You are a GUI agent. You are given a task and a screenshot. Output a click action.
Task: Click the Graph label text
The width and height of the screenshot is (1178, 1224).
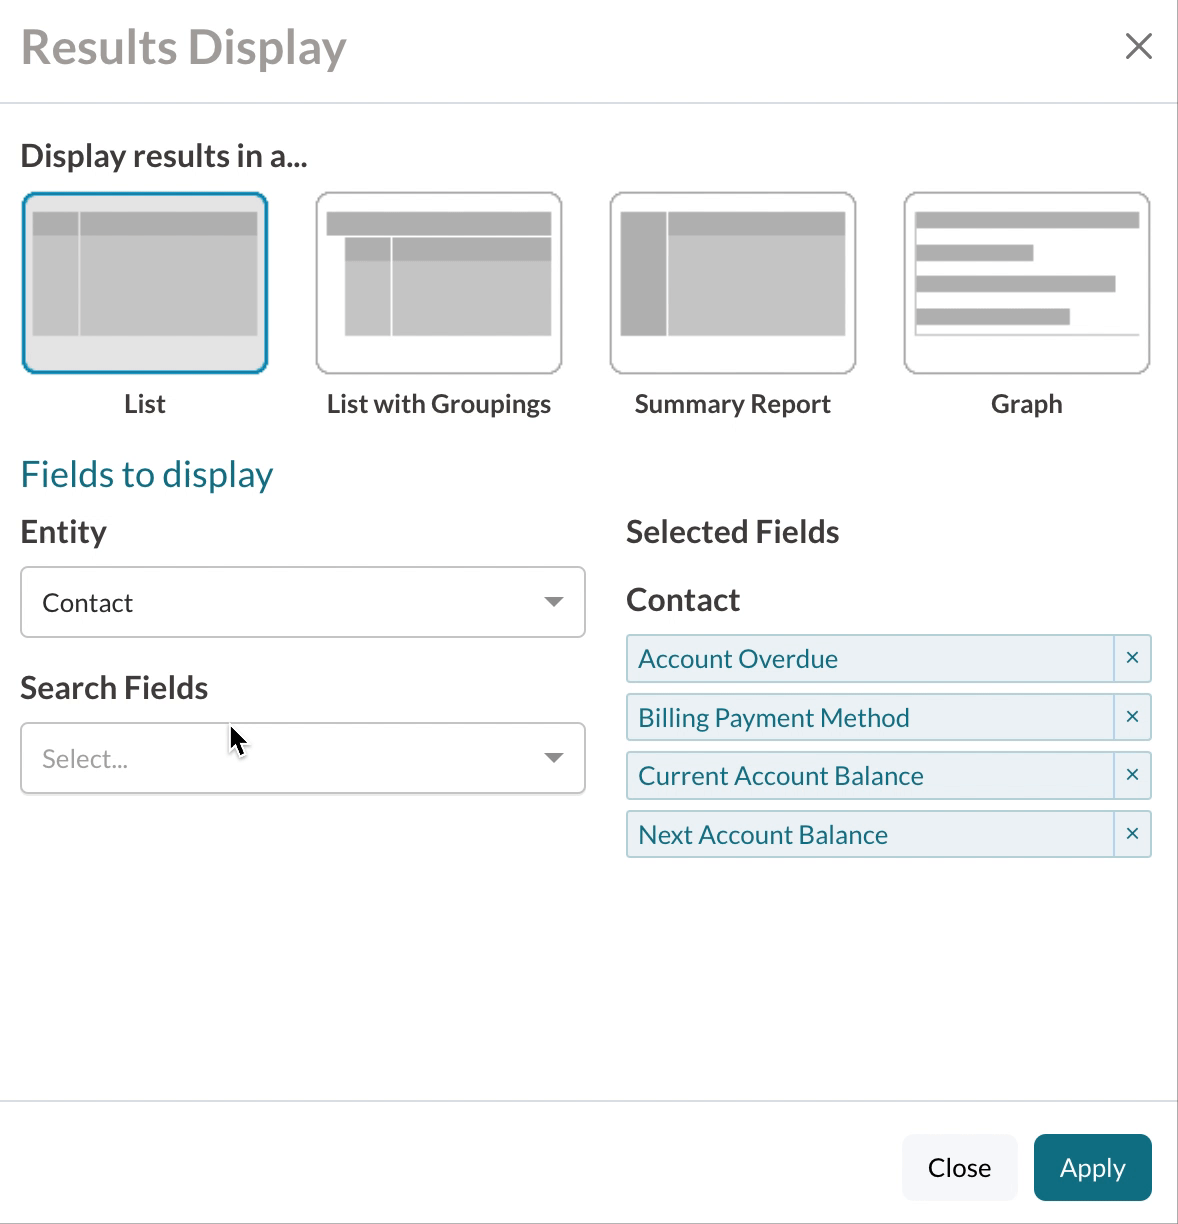pos(1027,404)
